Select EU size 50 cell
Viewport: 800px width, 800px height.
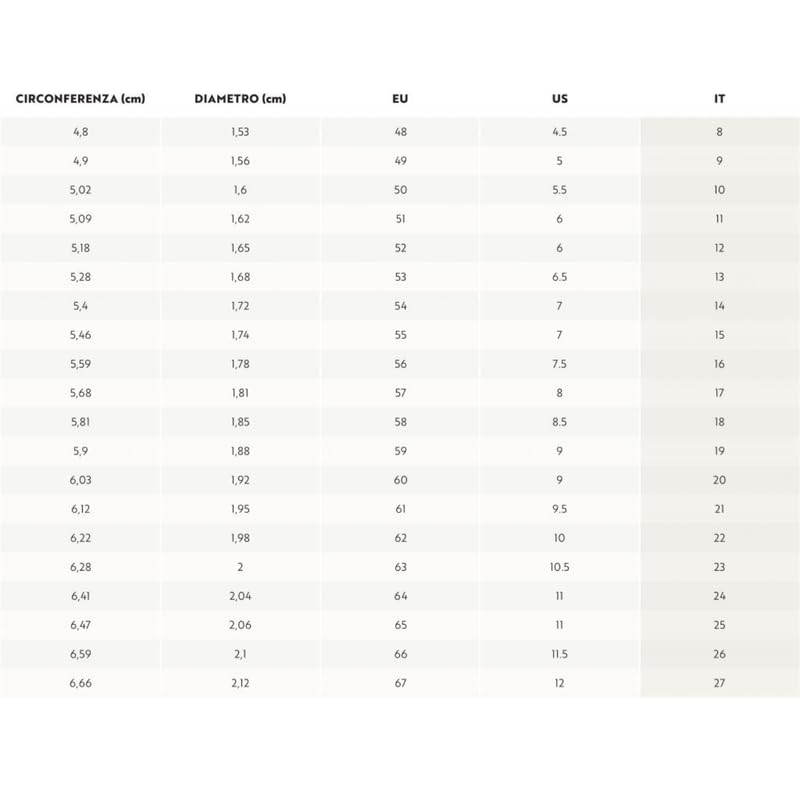coord(401,190)
